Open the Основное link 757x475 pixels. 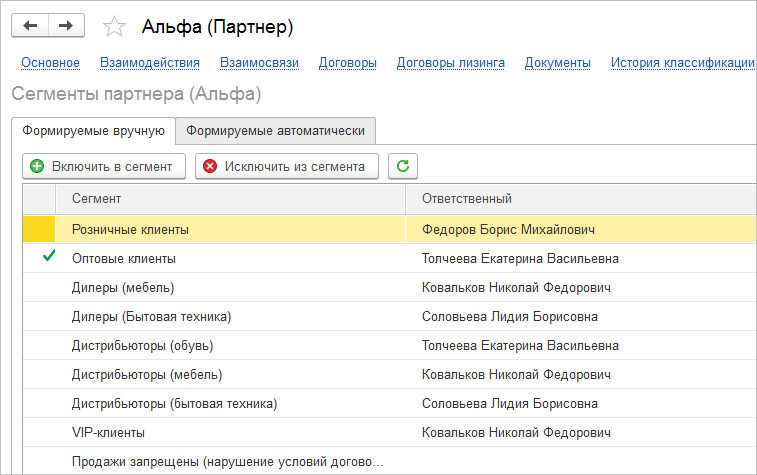tap(50, 63)
